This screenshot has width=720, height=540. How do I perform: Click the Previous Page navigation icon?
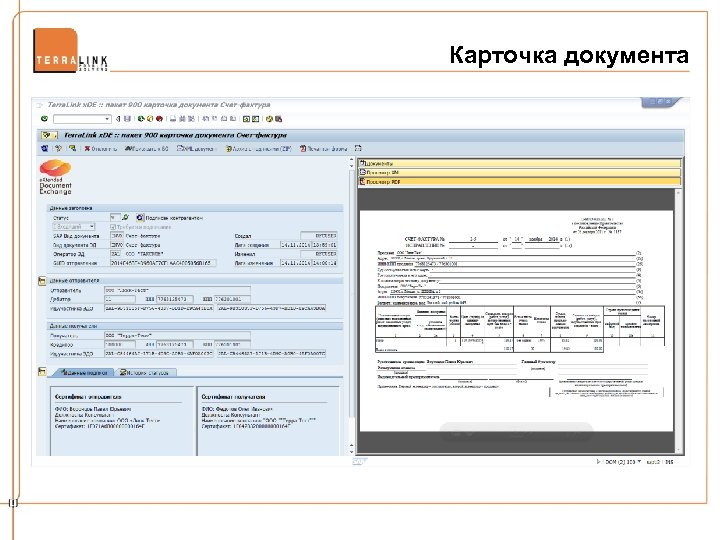[214, 119]
